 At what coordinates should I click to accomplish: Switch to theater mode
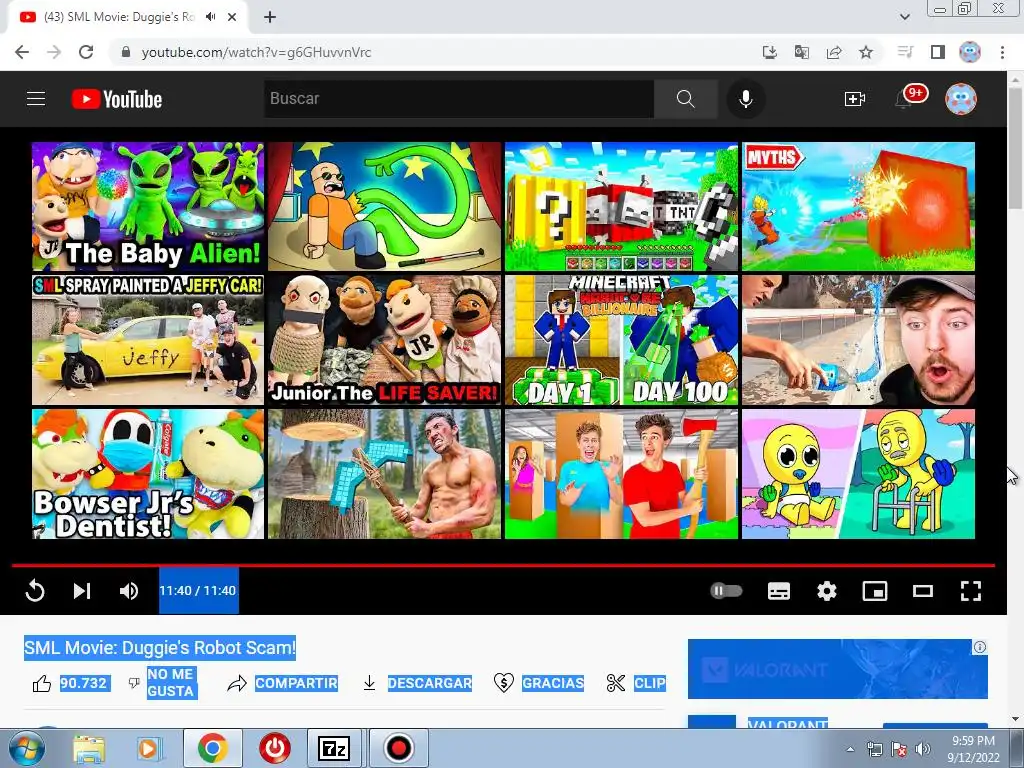click(923, 591)
